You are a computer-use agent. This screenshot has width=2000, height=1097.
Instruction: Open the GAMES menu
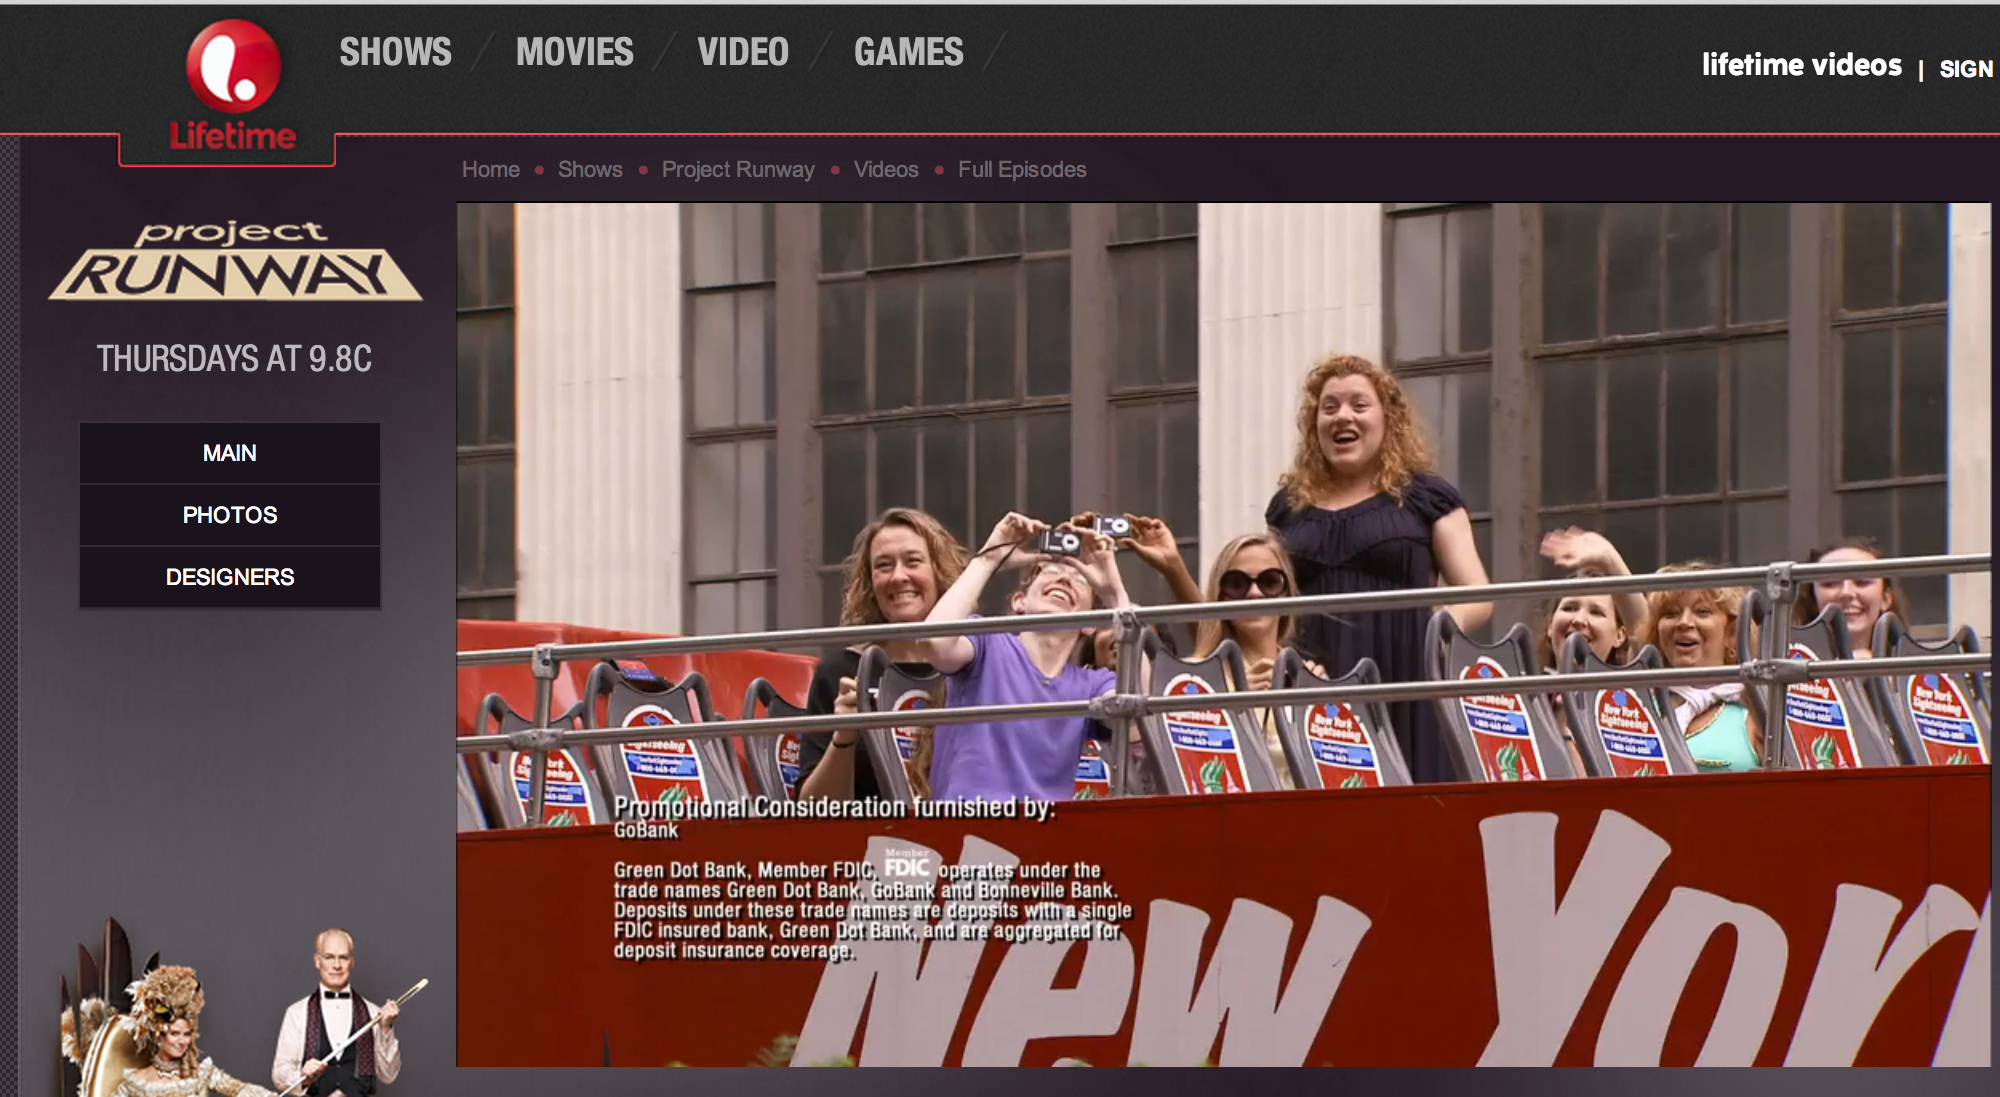click(x=908, y=52)
